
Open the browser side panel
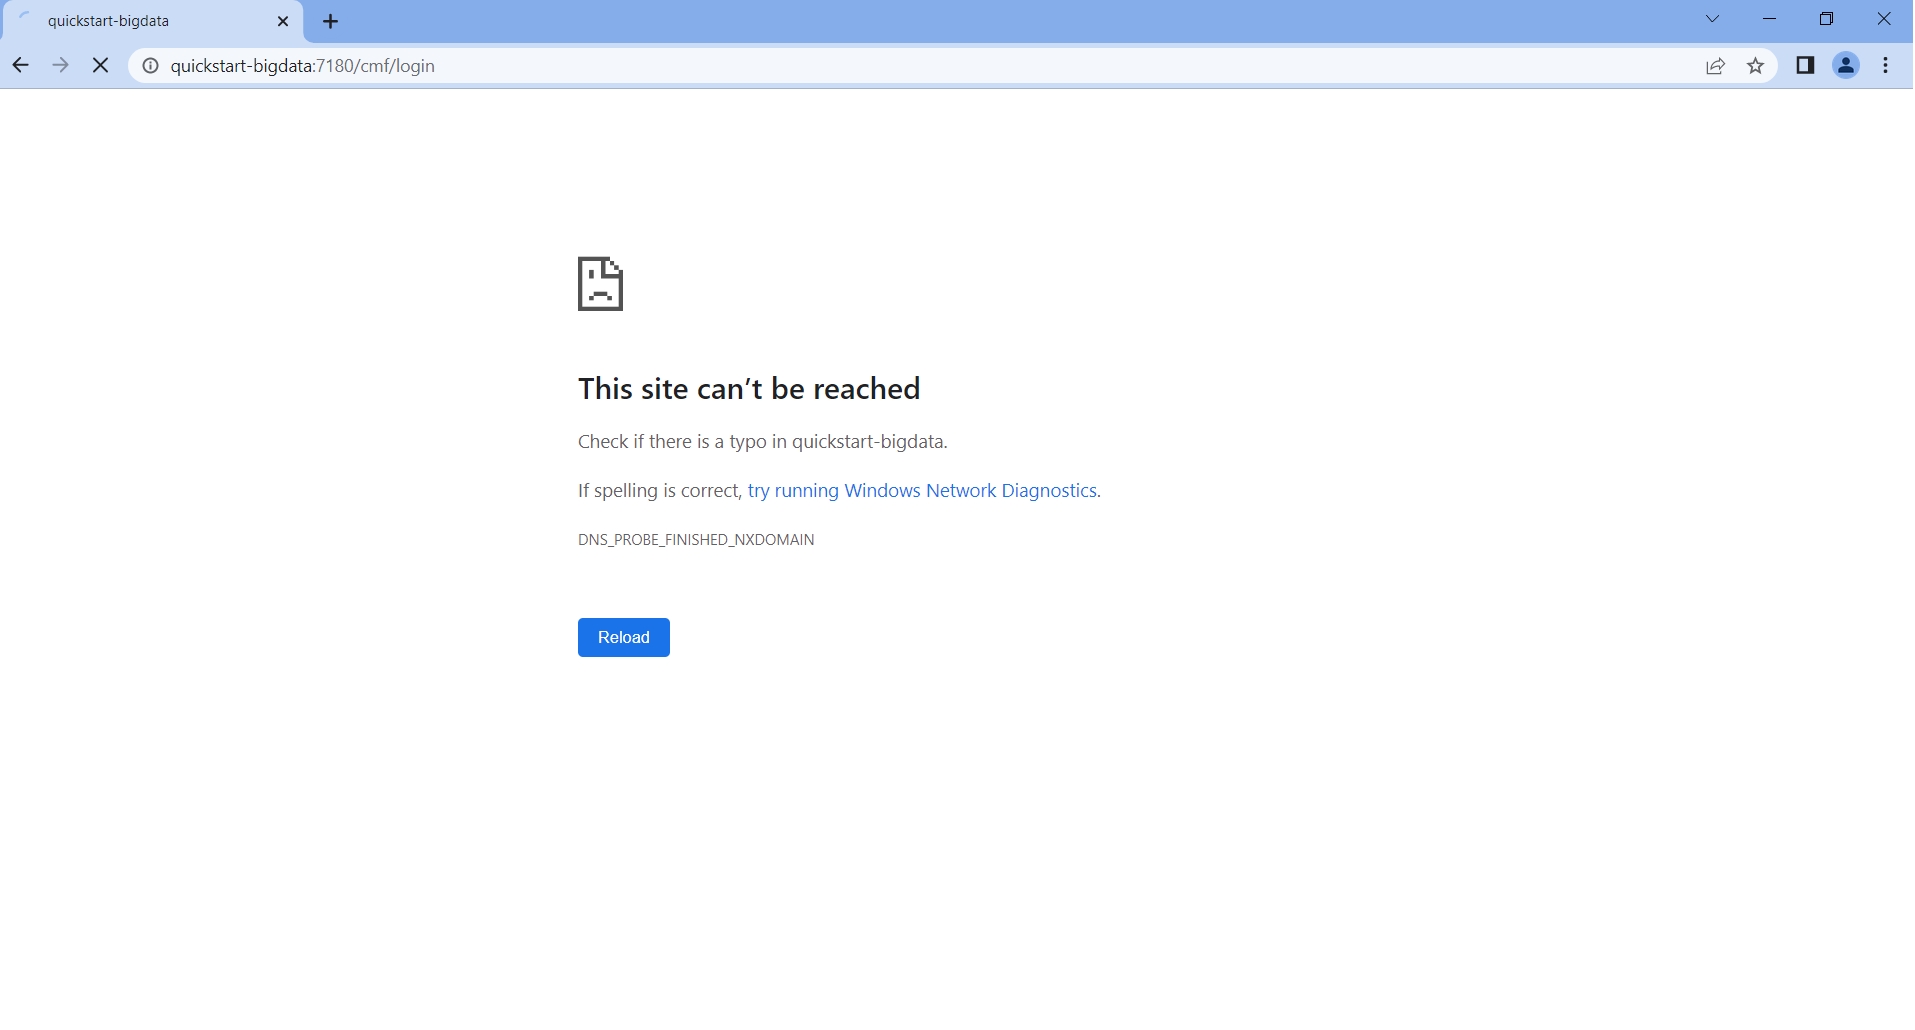[x=1805, y=66]
